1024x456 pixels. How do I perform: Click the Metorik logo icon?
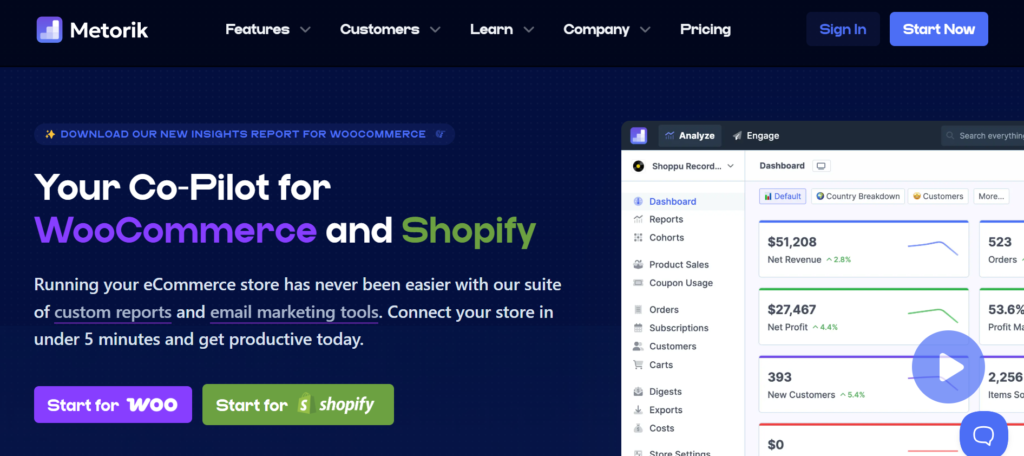(48, 29)
